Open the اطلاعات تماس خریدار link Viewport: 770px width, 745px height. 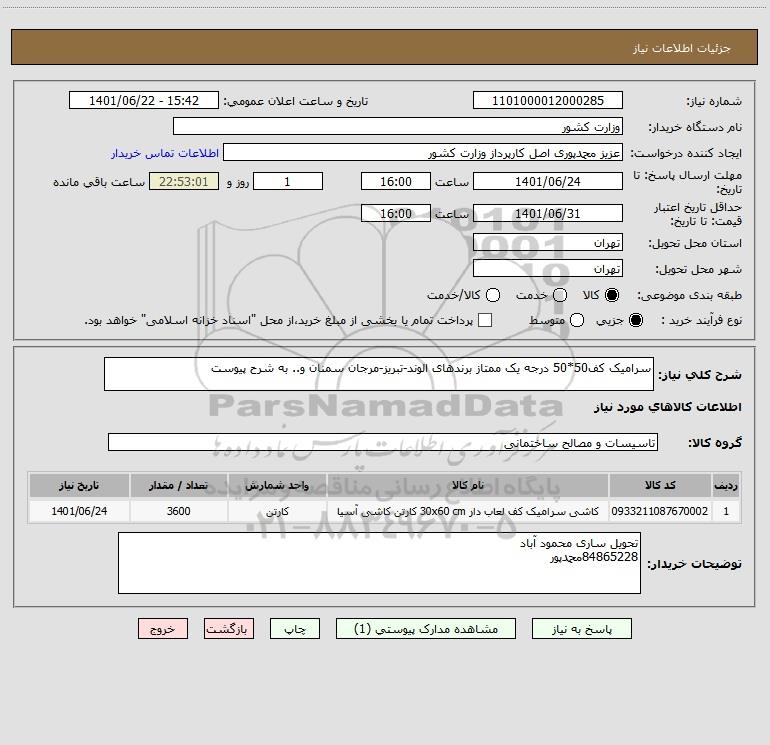tap(165, 153)
